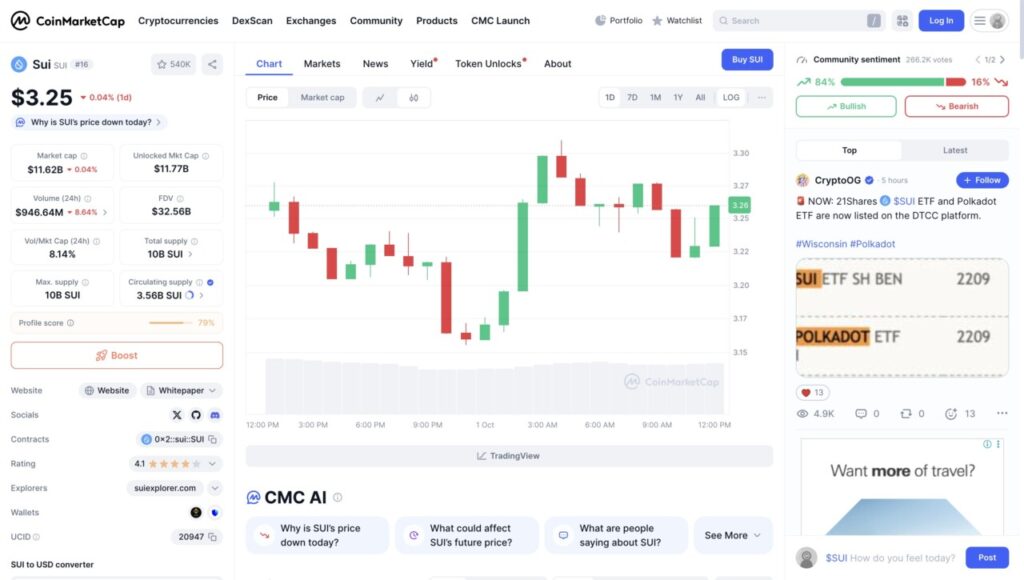Image resolution: width=1024 pixels, height=580 pixels.
Task: Click the share icon beside Sui
Action: coord(212,64)
